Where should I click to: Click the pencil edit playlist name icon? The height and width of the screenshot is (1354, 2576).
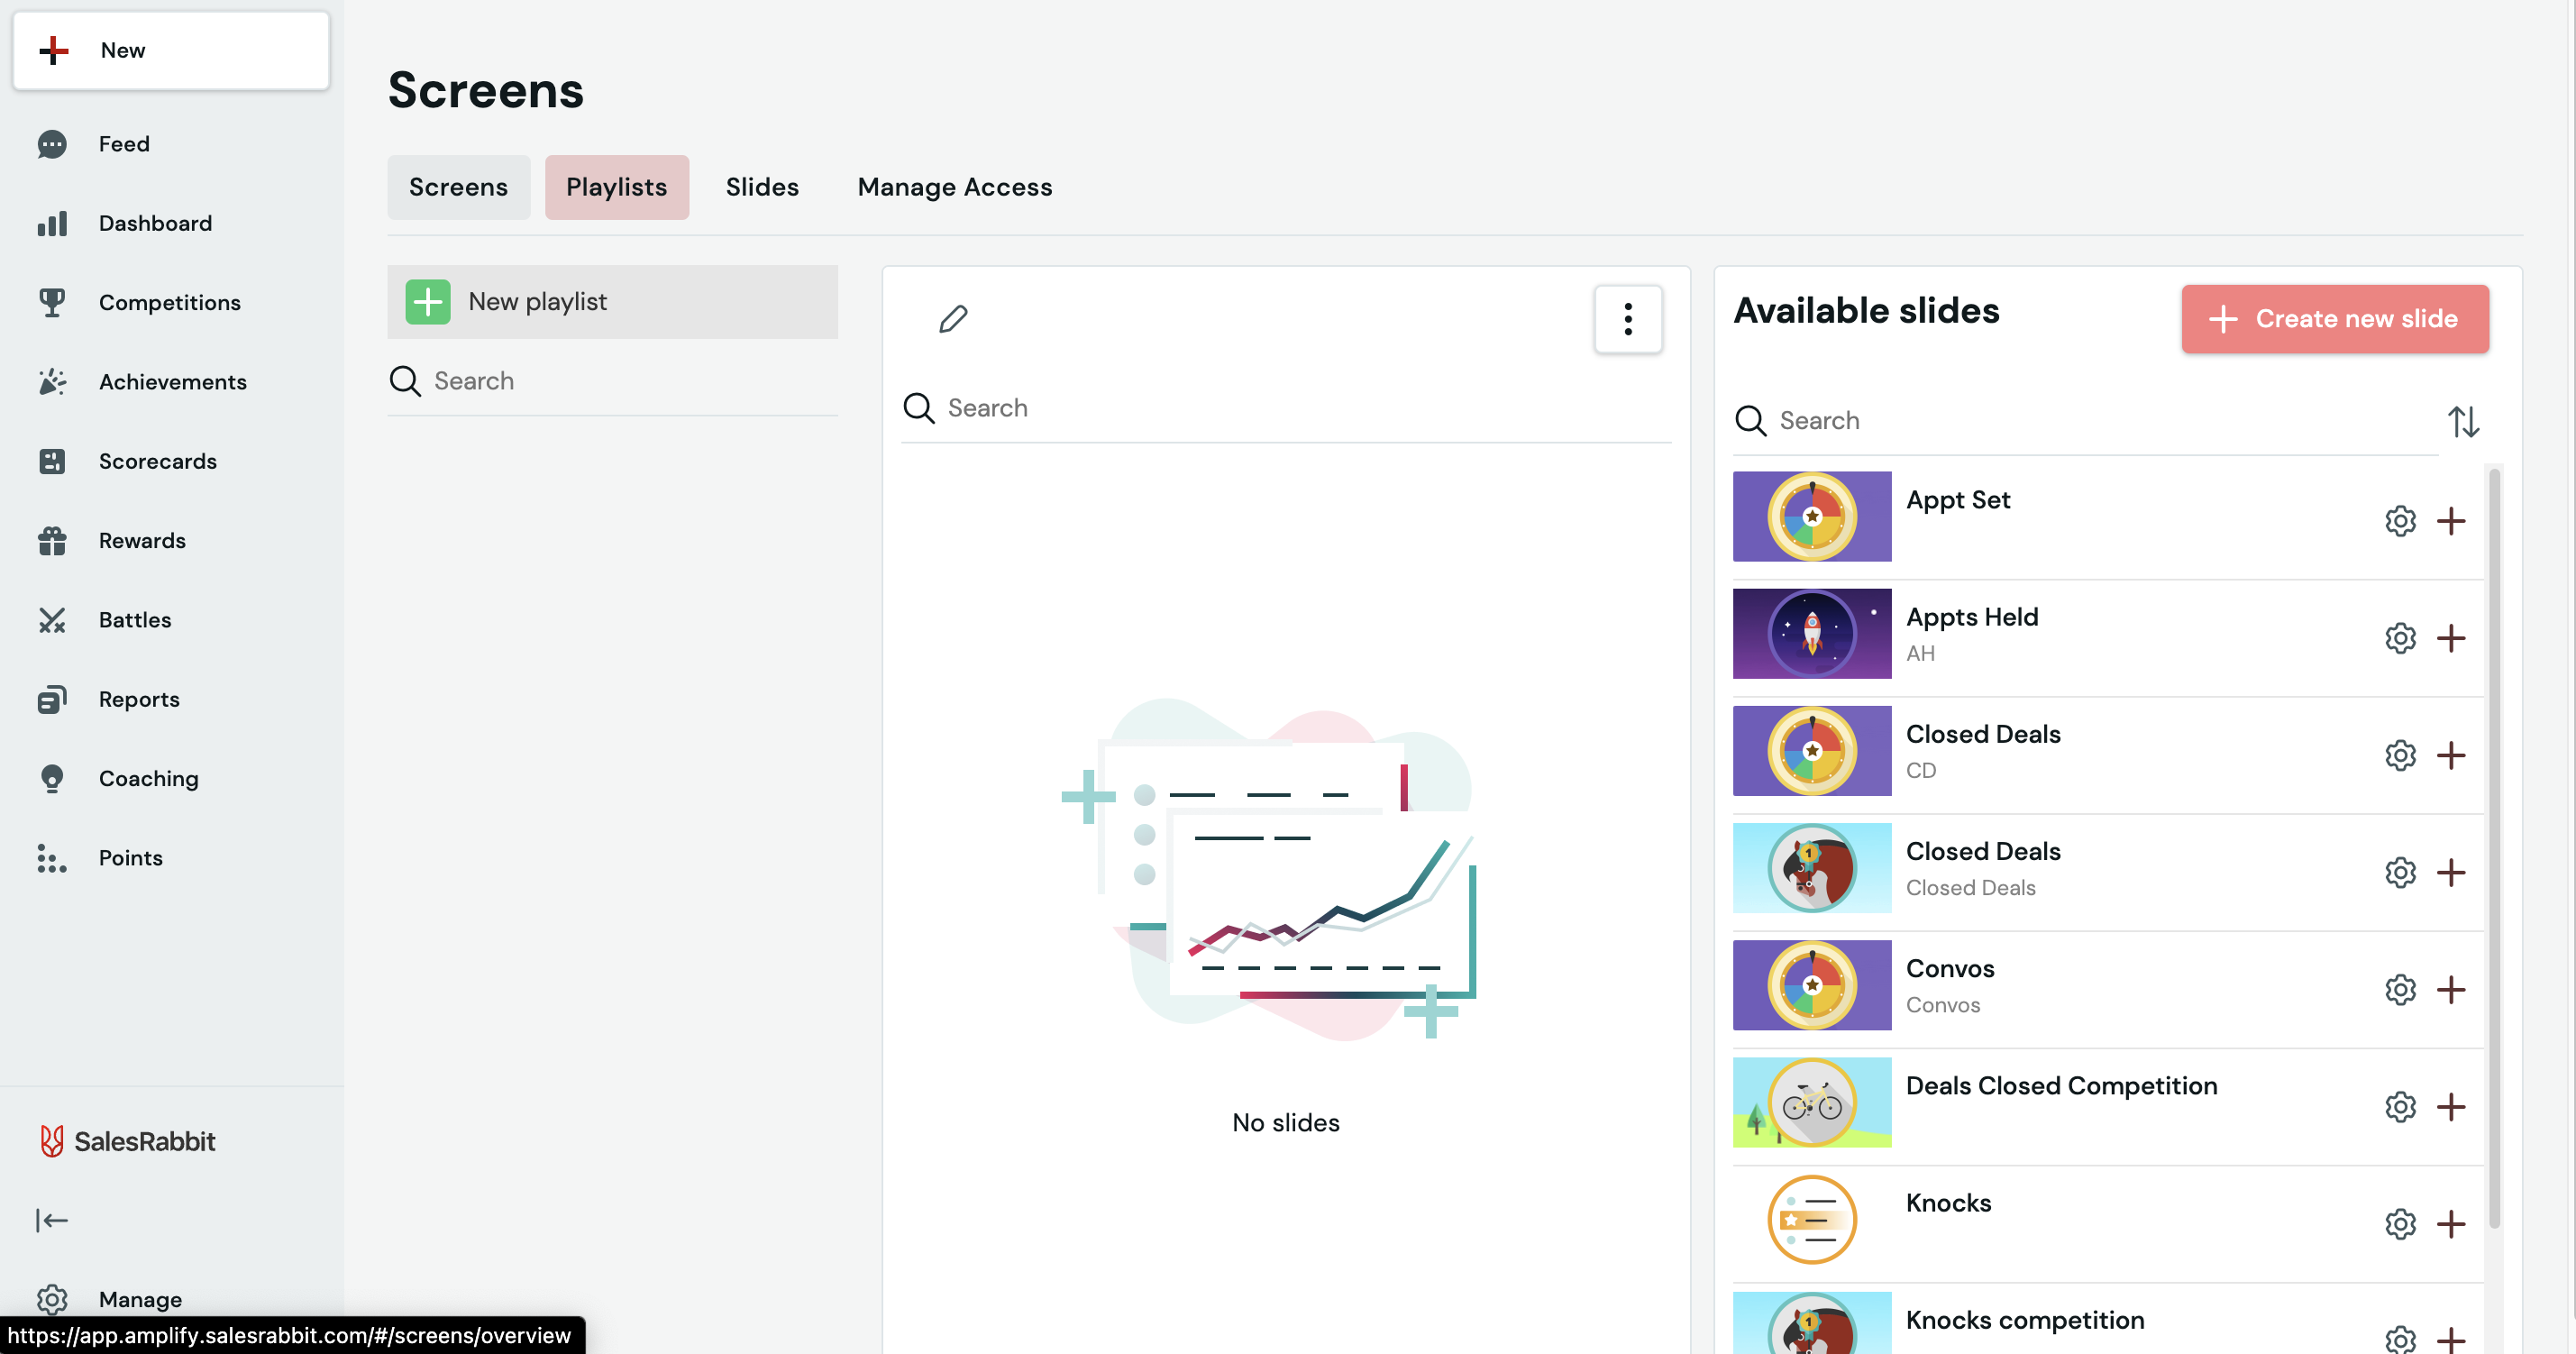click(x=953, y=319)
